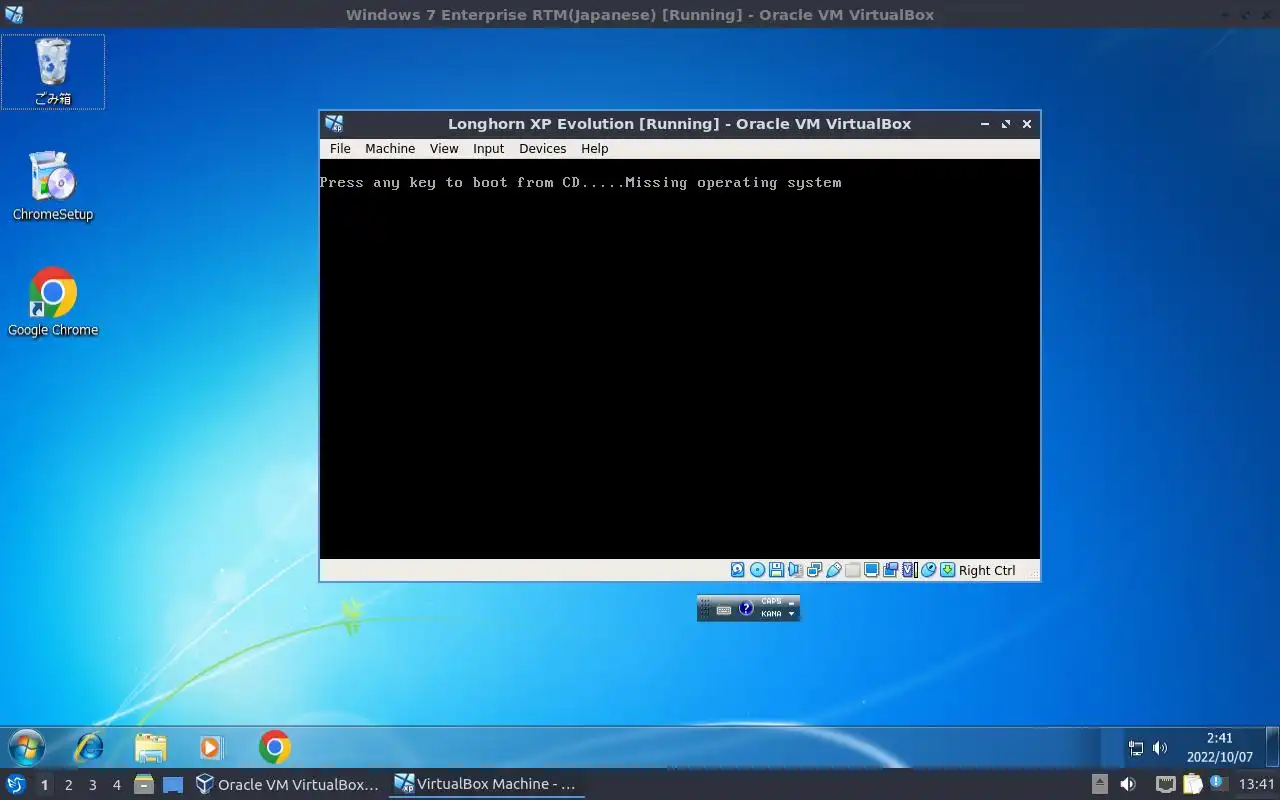
Task: Click the host show desktop panel icon
Action: coord(173,785)
